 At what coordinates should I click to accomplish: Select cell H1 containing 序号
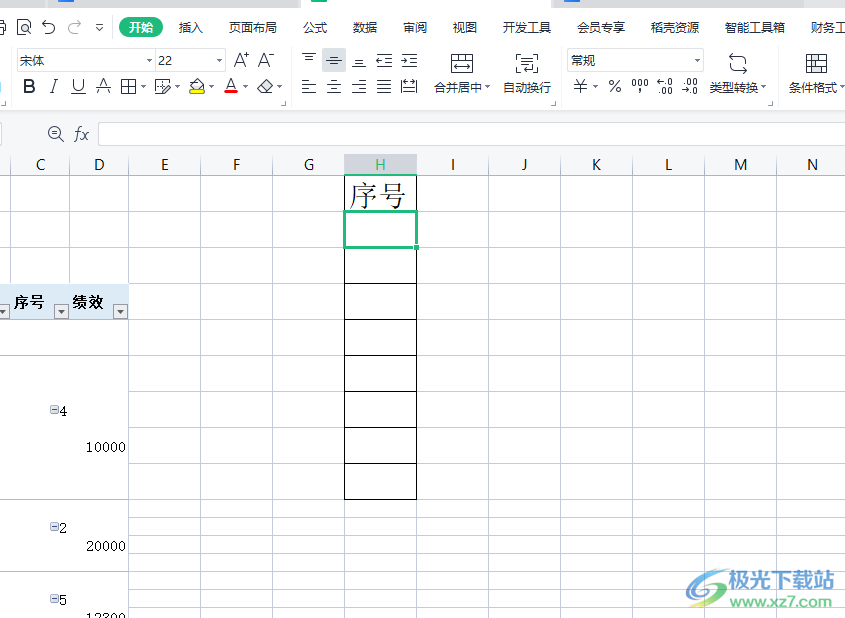pyautogui.click(x=380, y=193)
